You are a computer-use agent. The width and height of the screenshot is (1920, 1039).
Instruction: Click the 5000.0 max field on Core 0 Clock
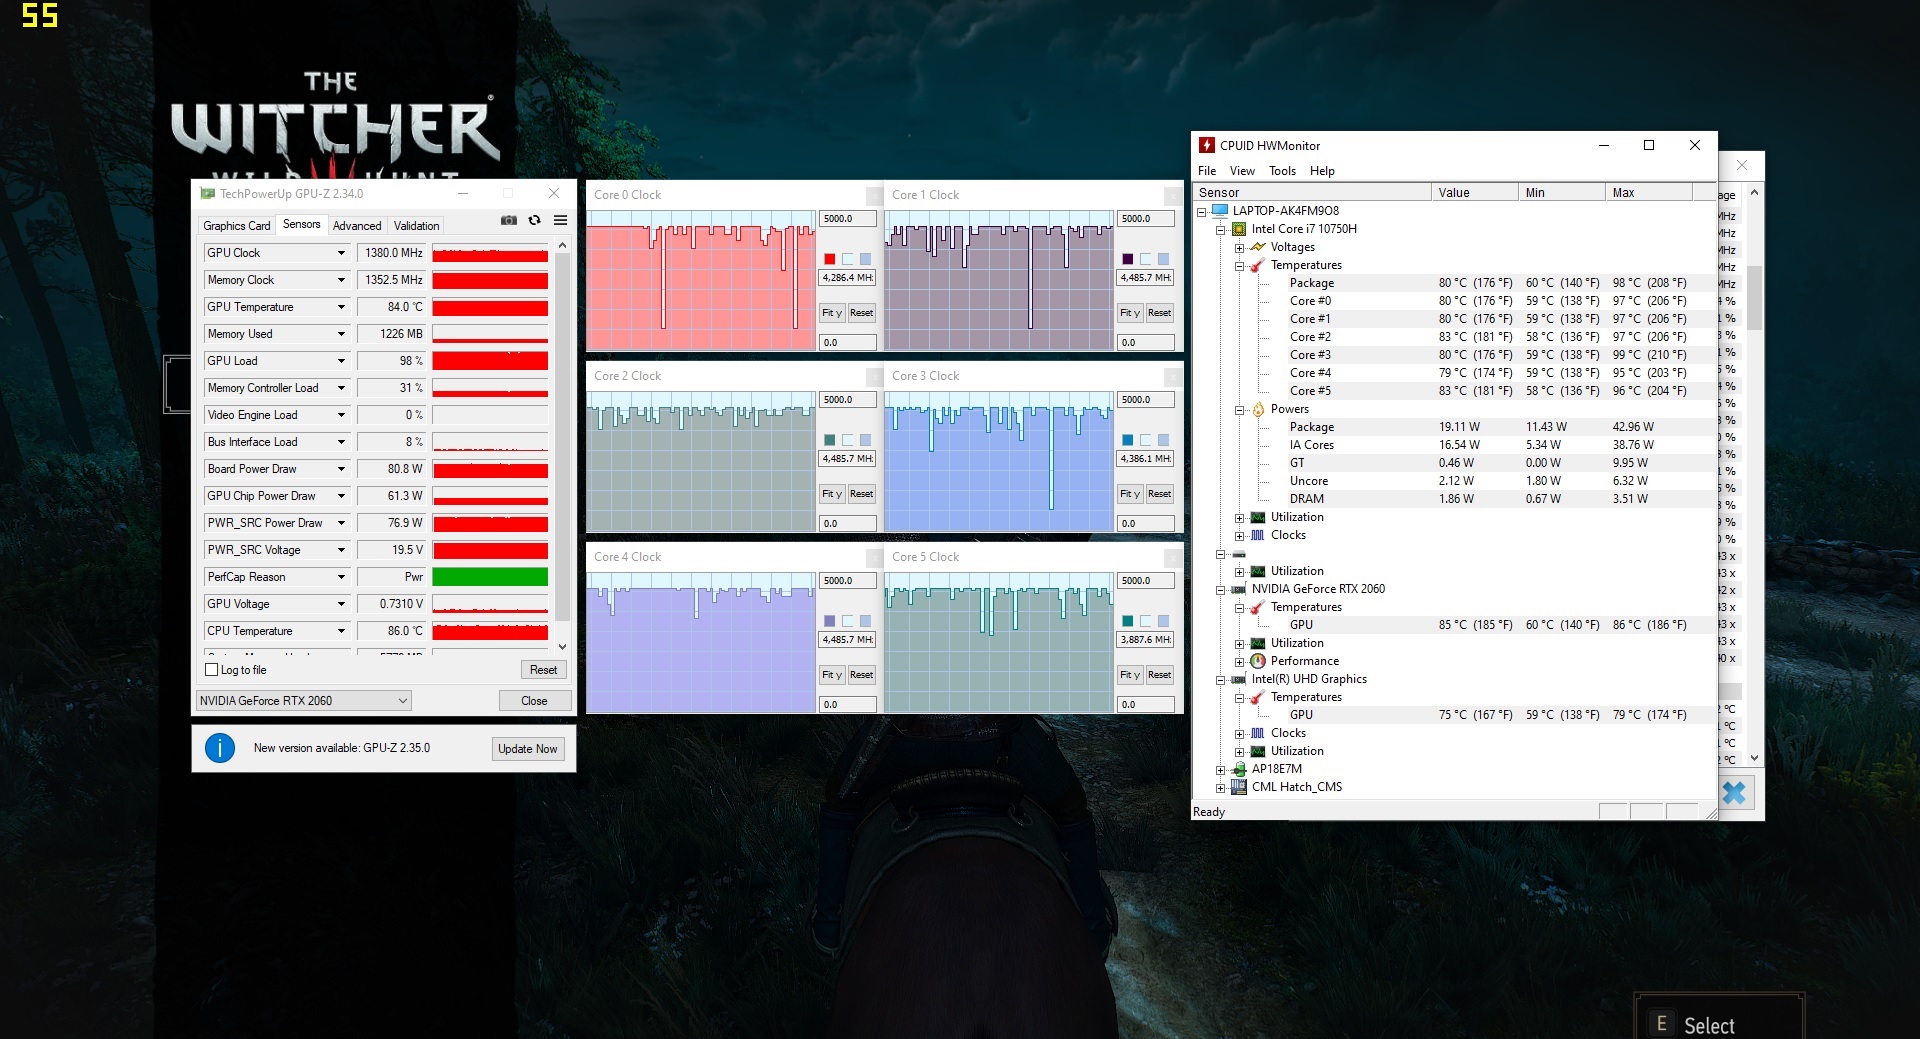tap(848, 219)
